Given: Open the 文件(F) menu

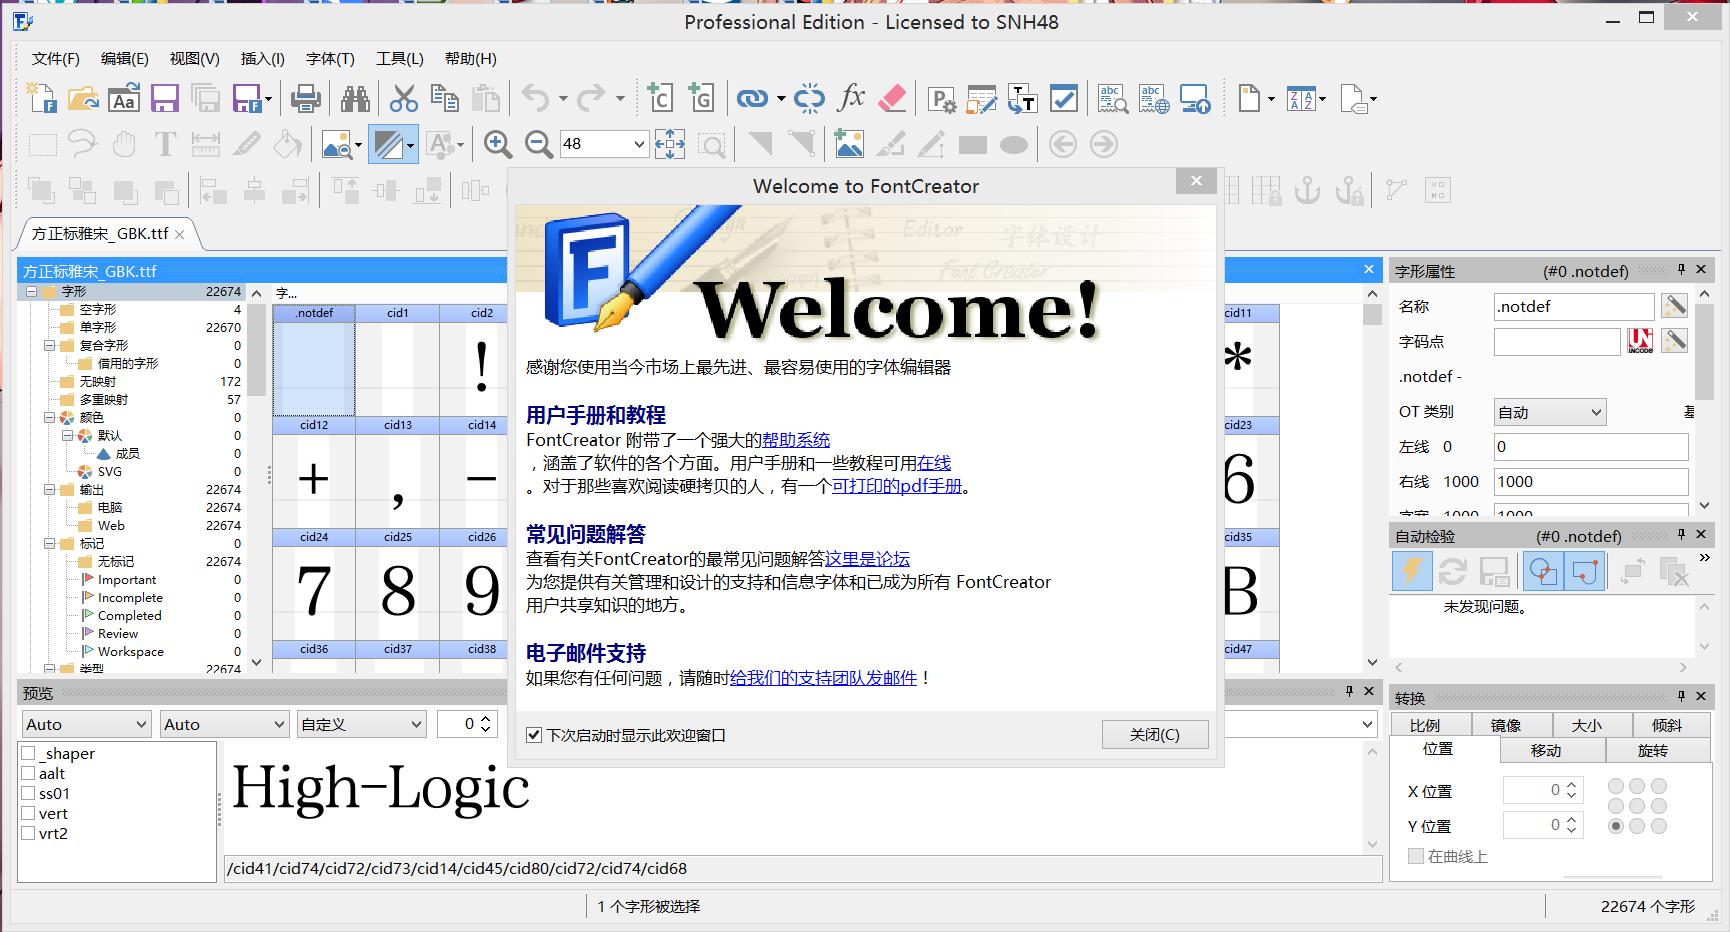Looking at the screenshot, I should 56,59.
